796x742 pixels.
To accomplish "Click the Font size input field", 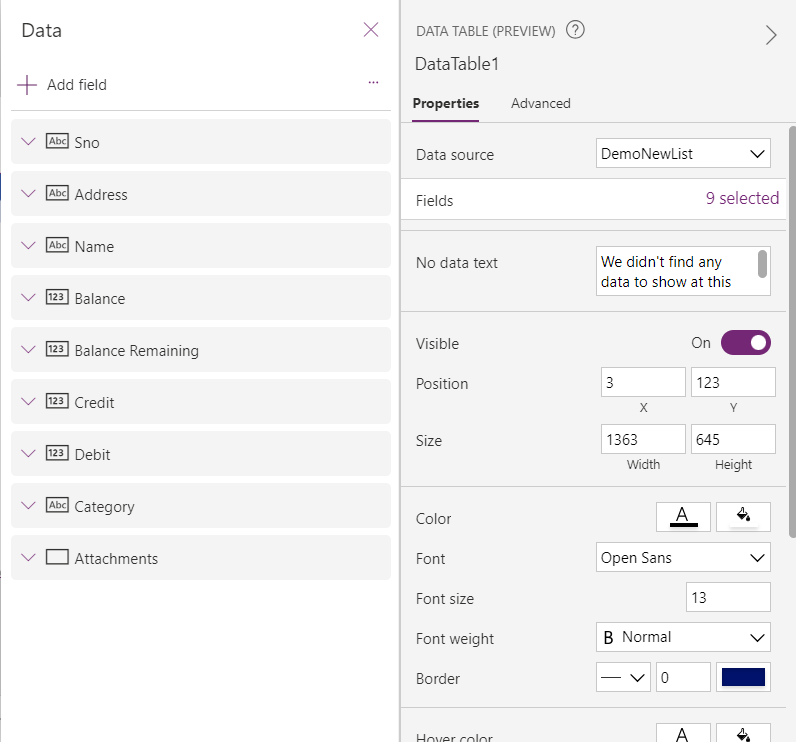I will 728,597.
